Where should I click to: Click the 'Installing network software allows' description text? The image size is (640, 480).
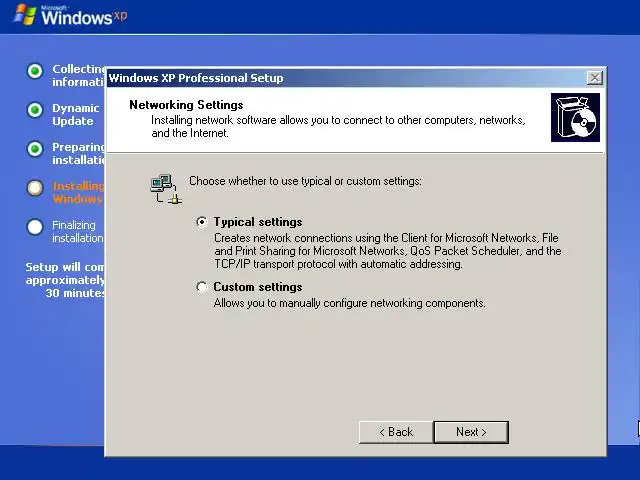click(338, 127)
